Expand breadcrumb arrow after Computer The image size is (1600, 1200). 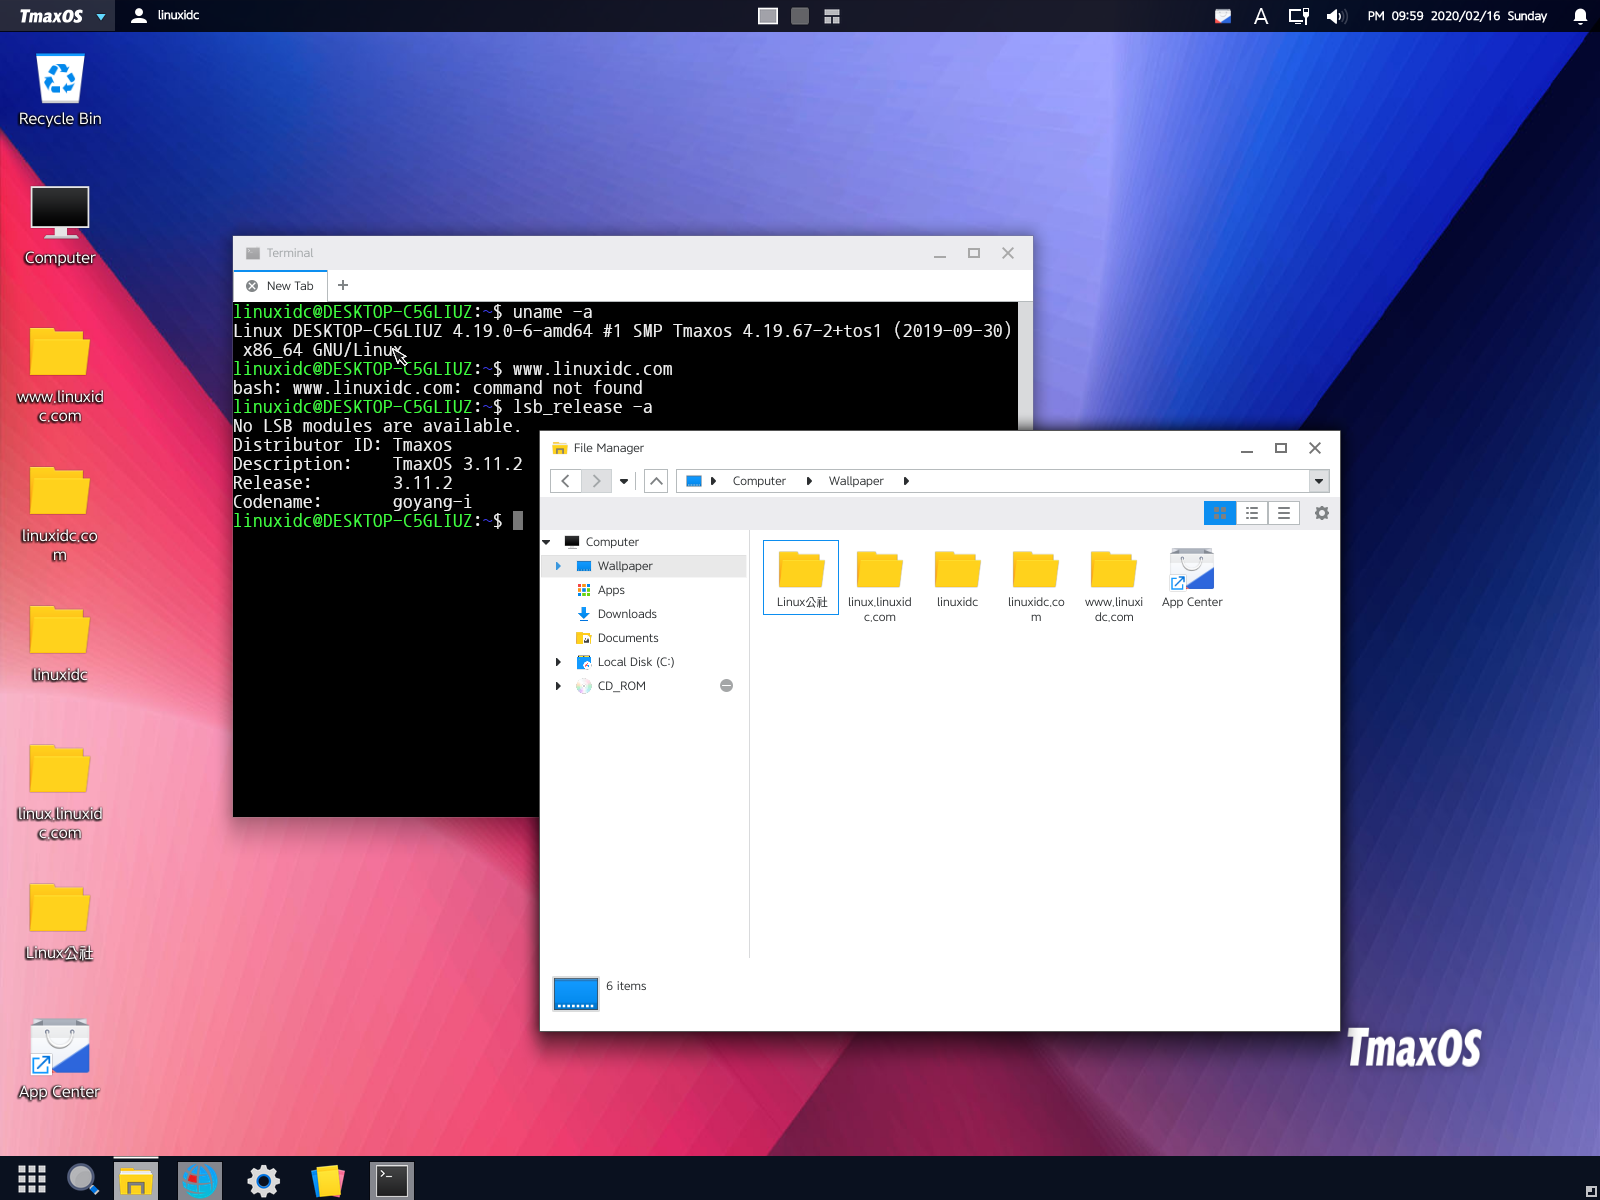click(809, 481)
